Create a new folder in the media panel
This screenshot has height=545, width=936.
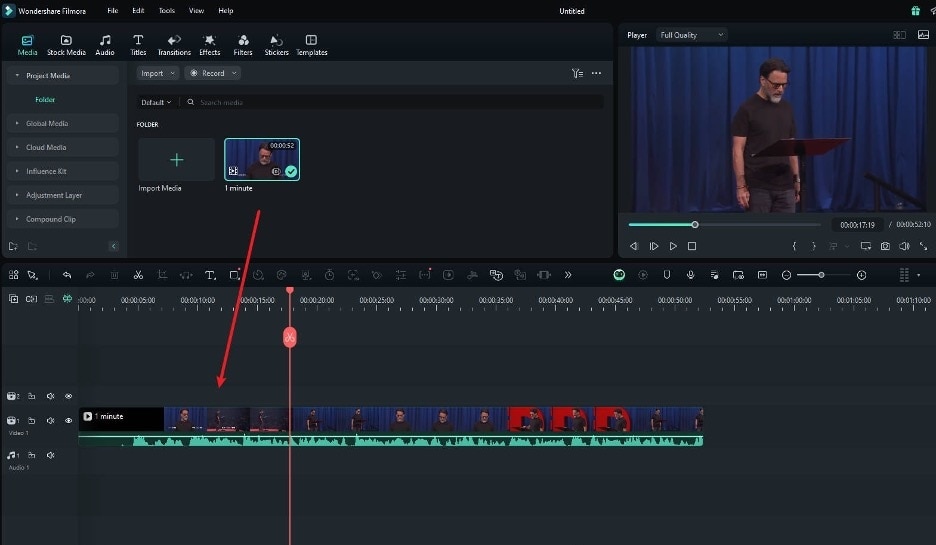(13, 246)
